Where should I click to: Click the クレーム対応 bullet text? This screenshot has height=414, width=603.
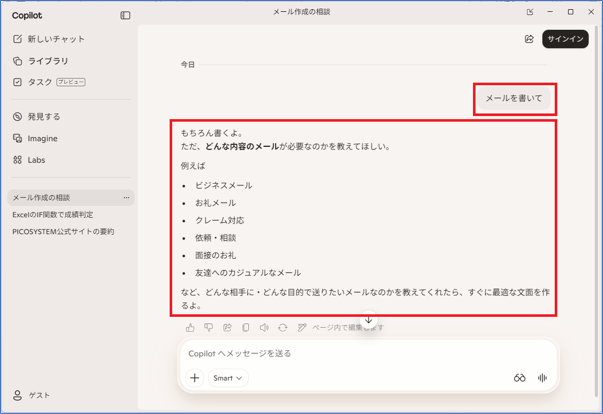click(220, 220)
